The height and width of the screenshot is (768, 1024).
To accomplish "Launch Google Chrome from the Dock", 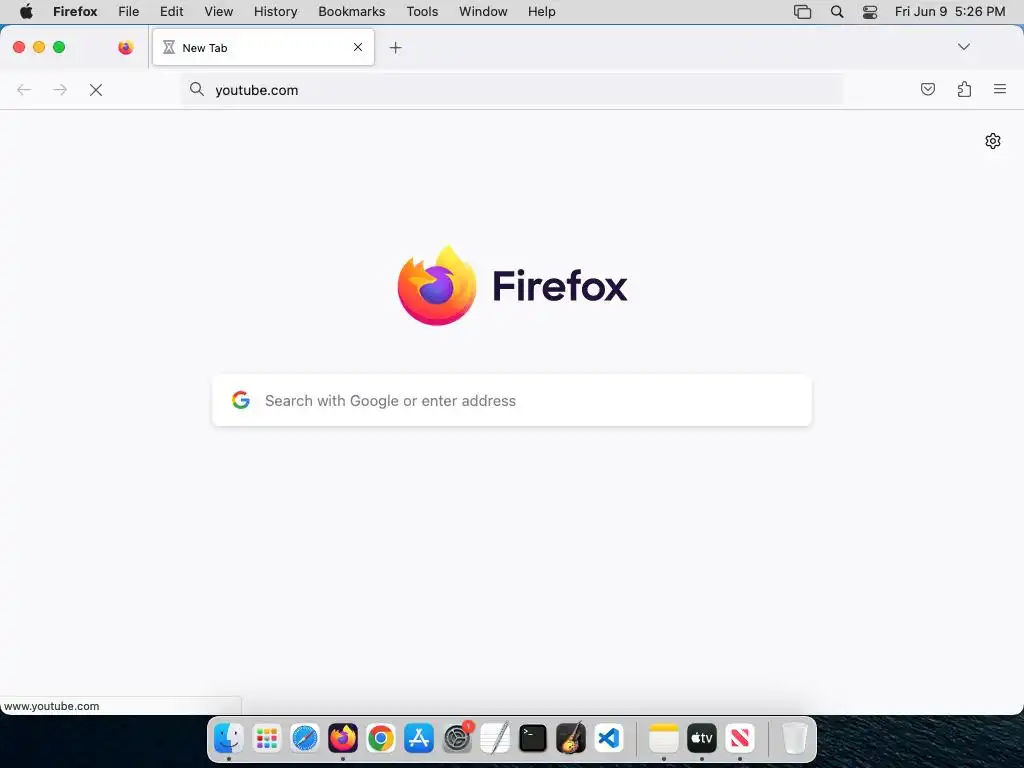I will (381, 739).
